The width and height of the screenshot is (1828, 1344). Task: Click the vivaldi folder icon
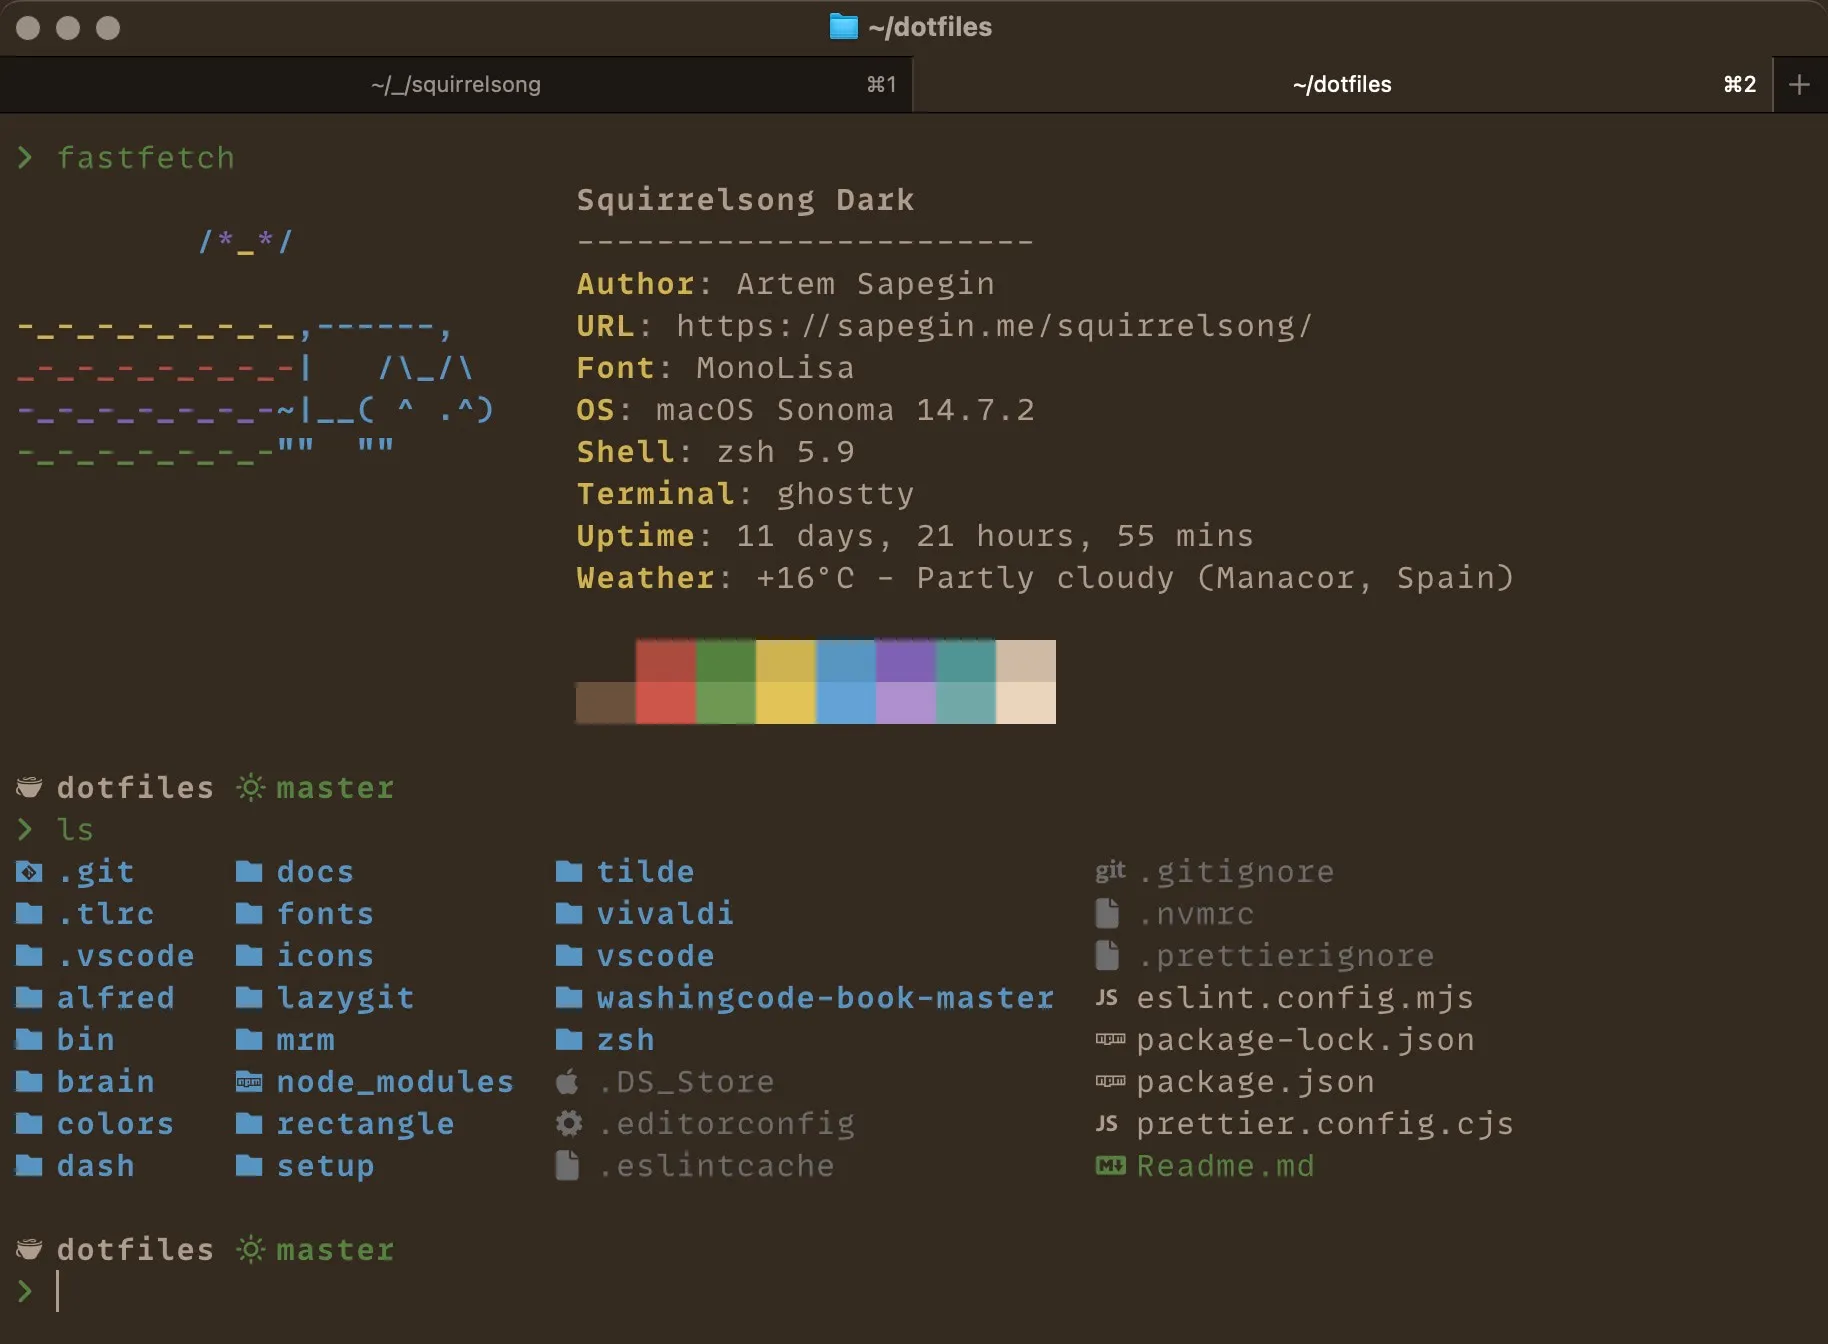(569, 914)
